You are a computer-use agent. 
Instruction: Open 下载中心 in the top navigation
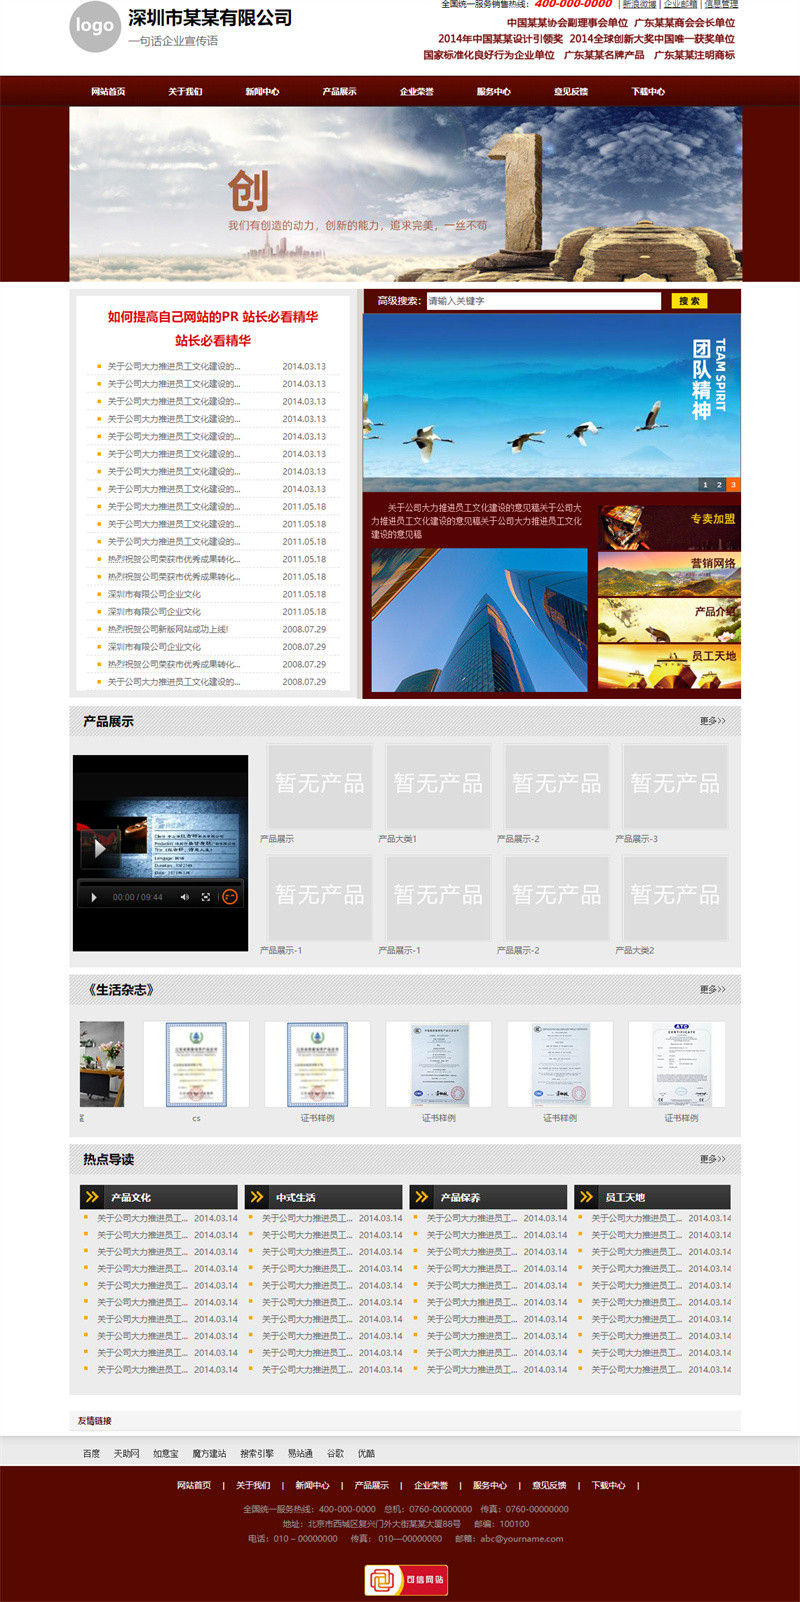point(648,92)
